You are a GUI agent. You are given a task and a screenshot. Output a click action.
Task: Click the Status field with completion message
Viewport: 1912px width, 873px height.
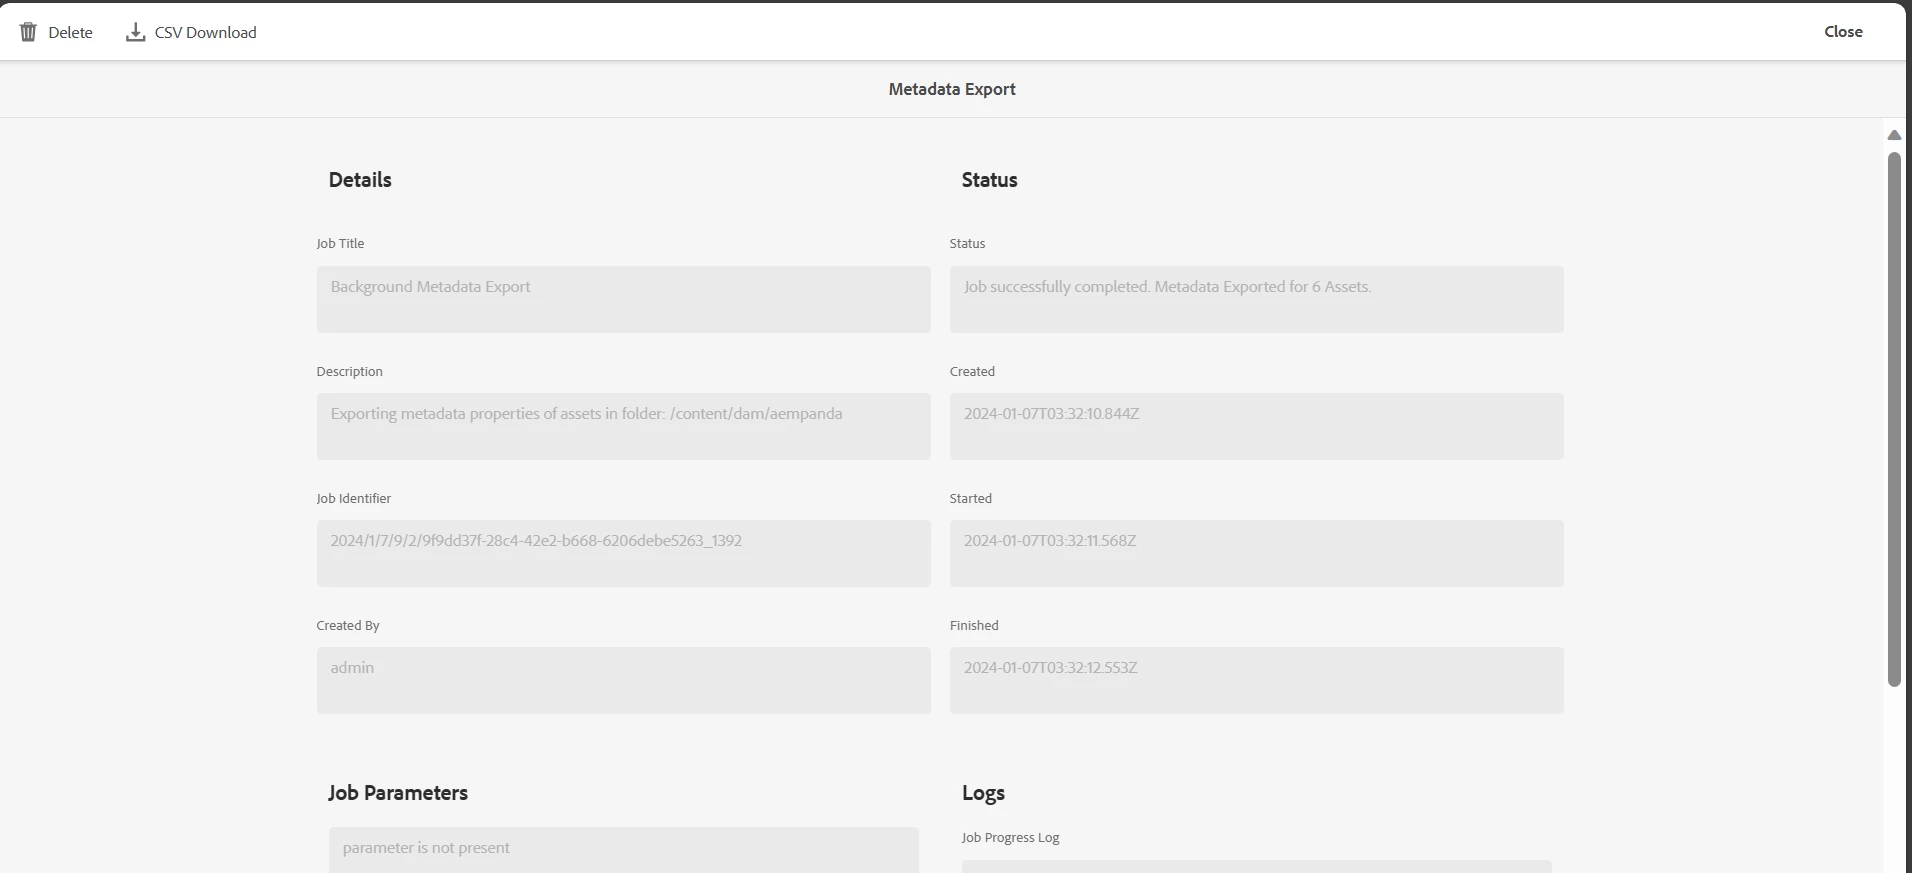[1256, 299]
